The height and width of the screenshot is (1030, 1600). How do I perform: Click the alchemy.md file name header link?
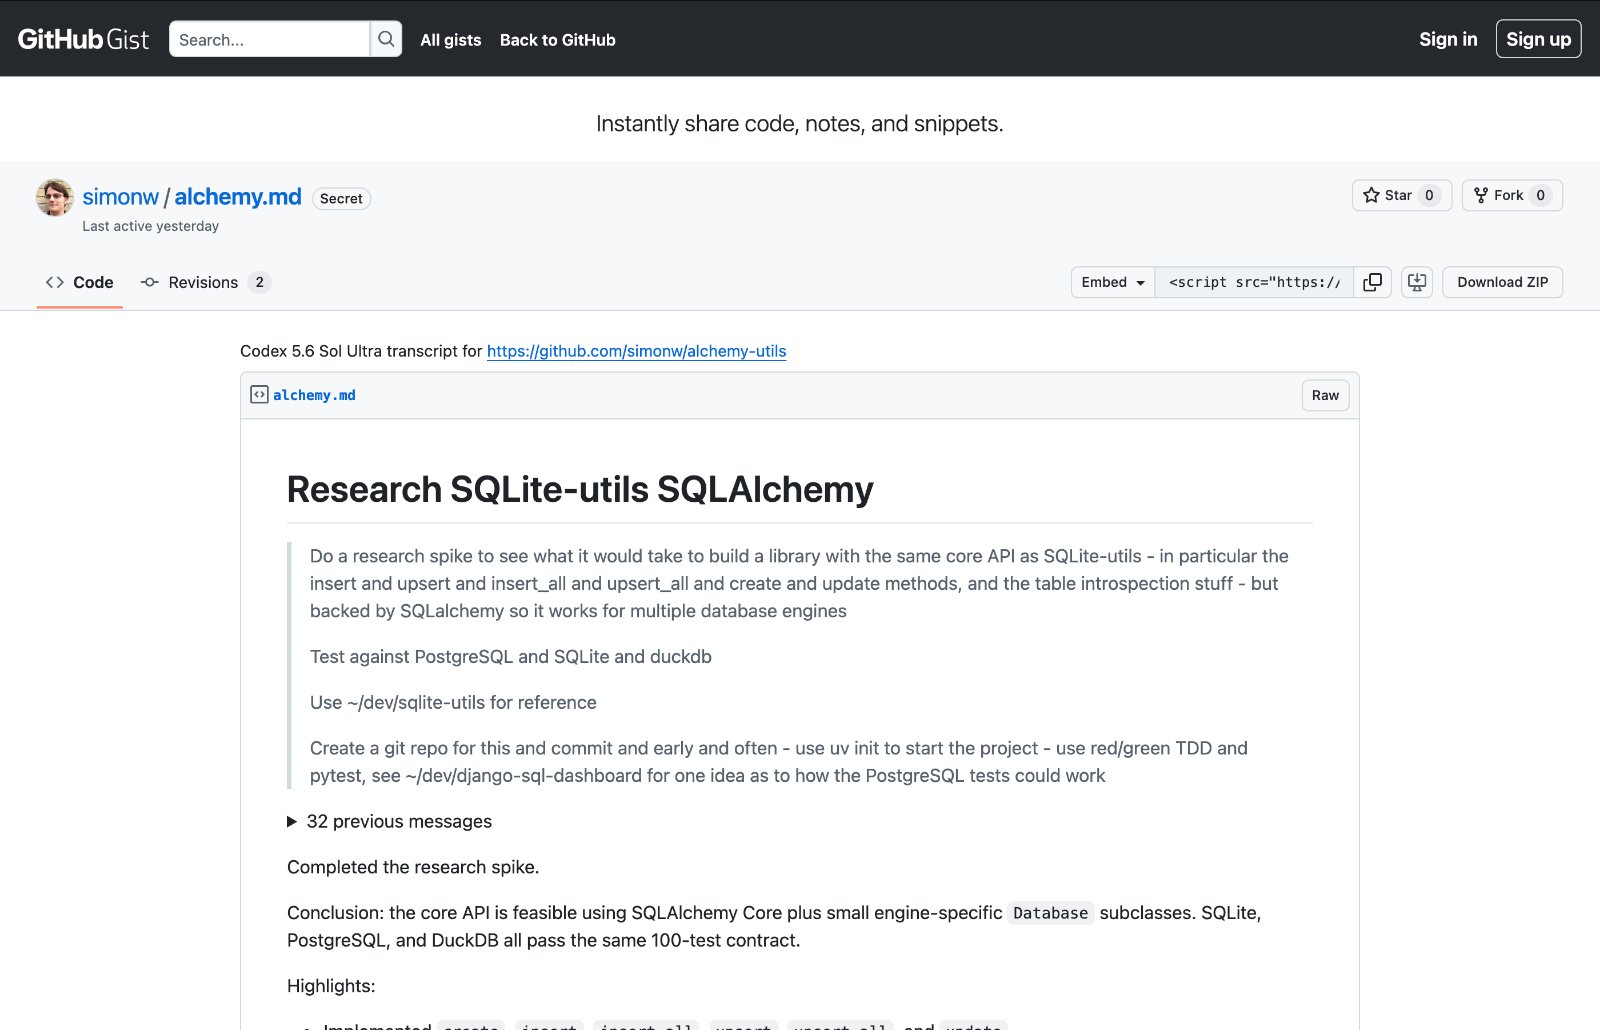[x=314, y=395]
